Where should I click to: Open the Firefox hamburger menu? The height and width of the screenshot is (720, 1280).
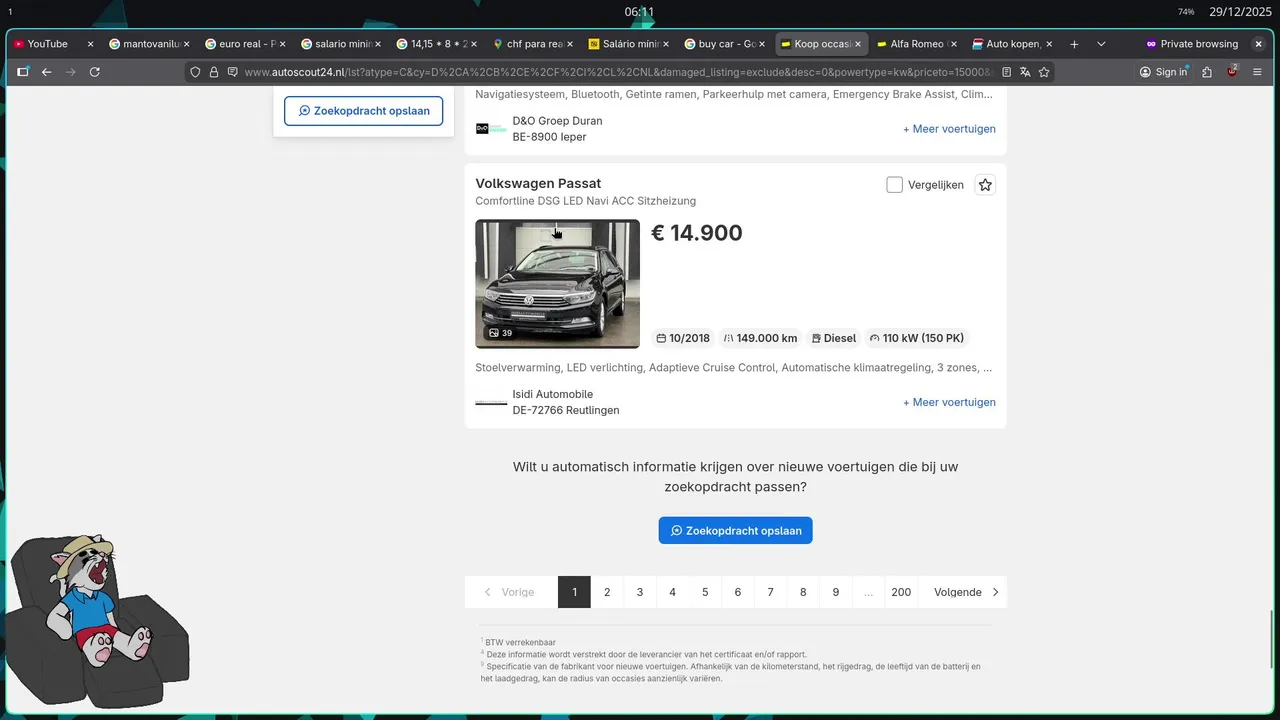click(x=1258, y=72)
